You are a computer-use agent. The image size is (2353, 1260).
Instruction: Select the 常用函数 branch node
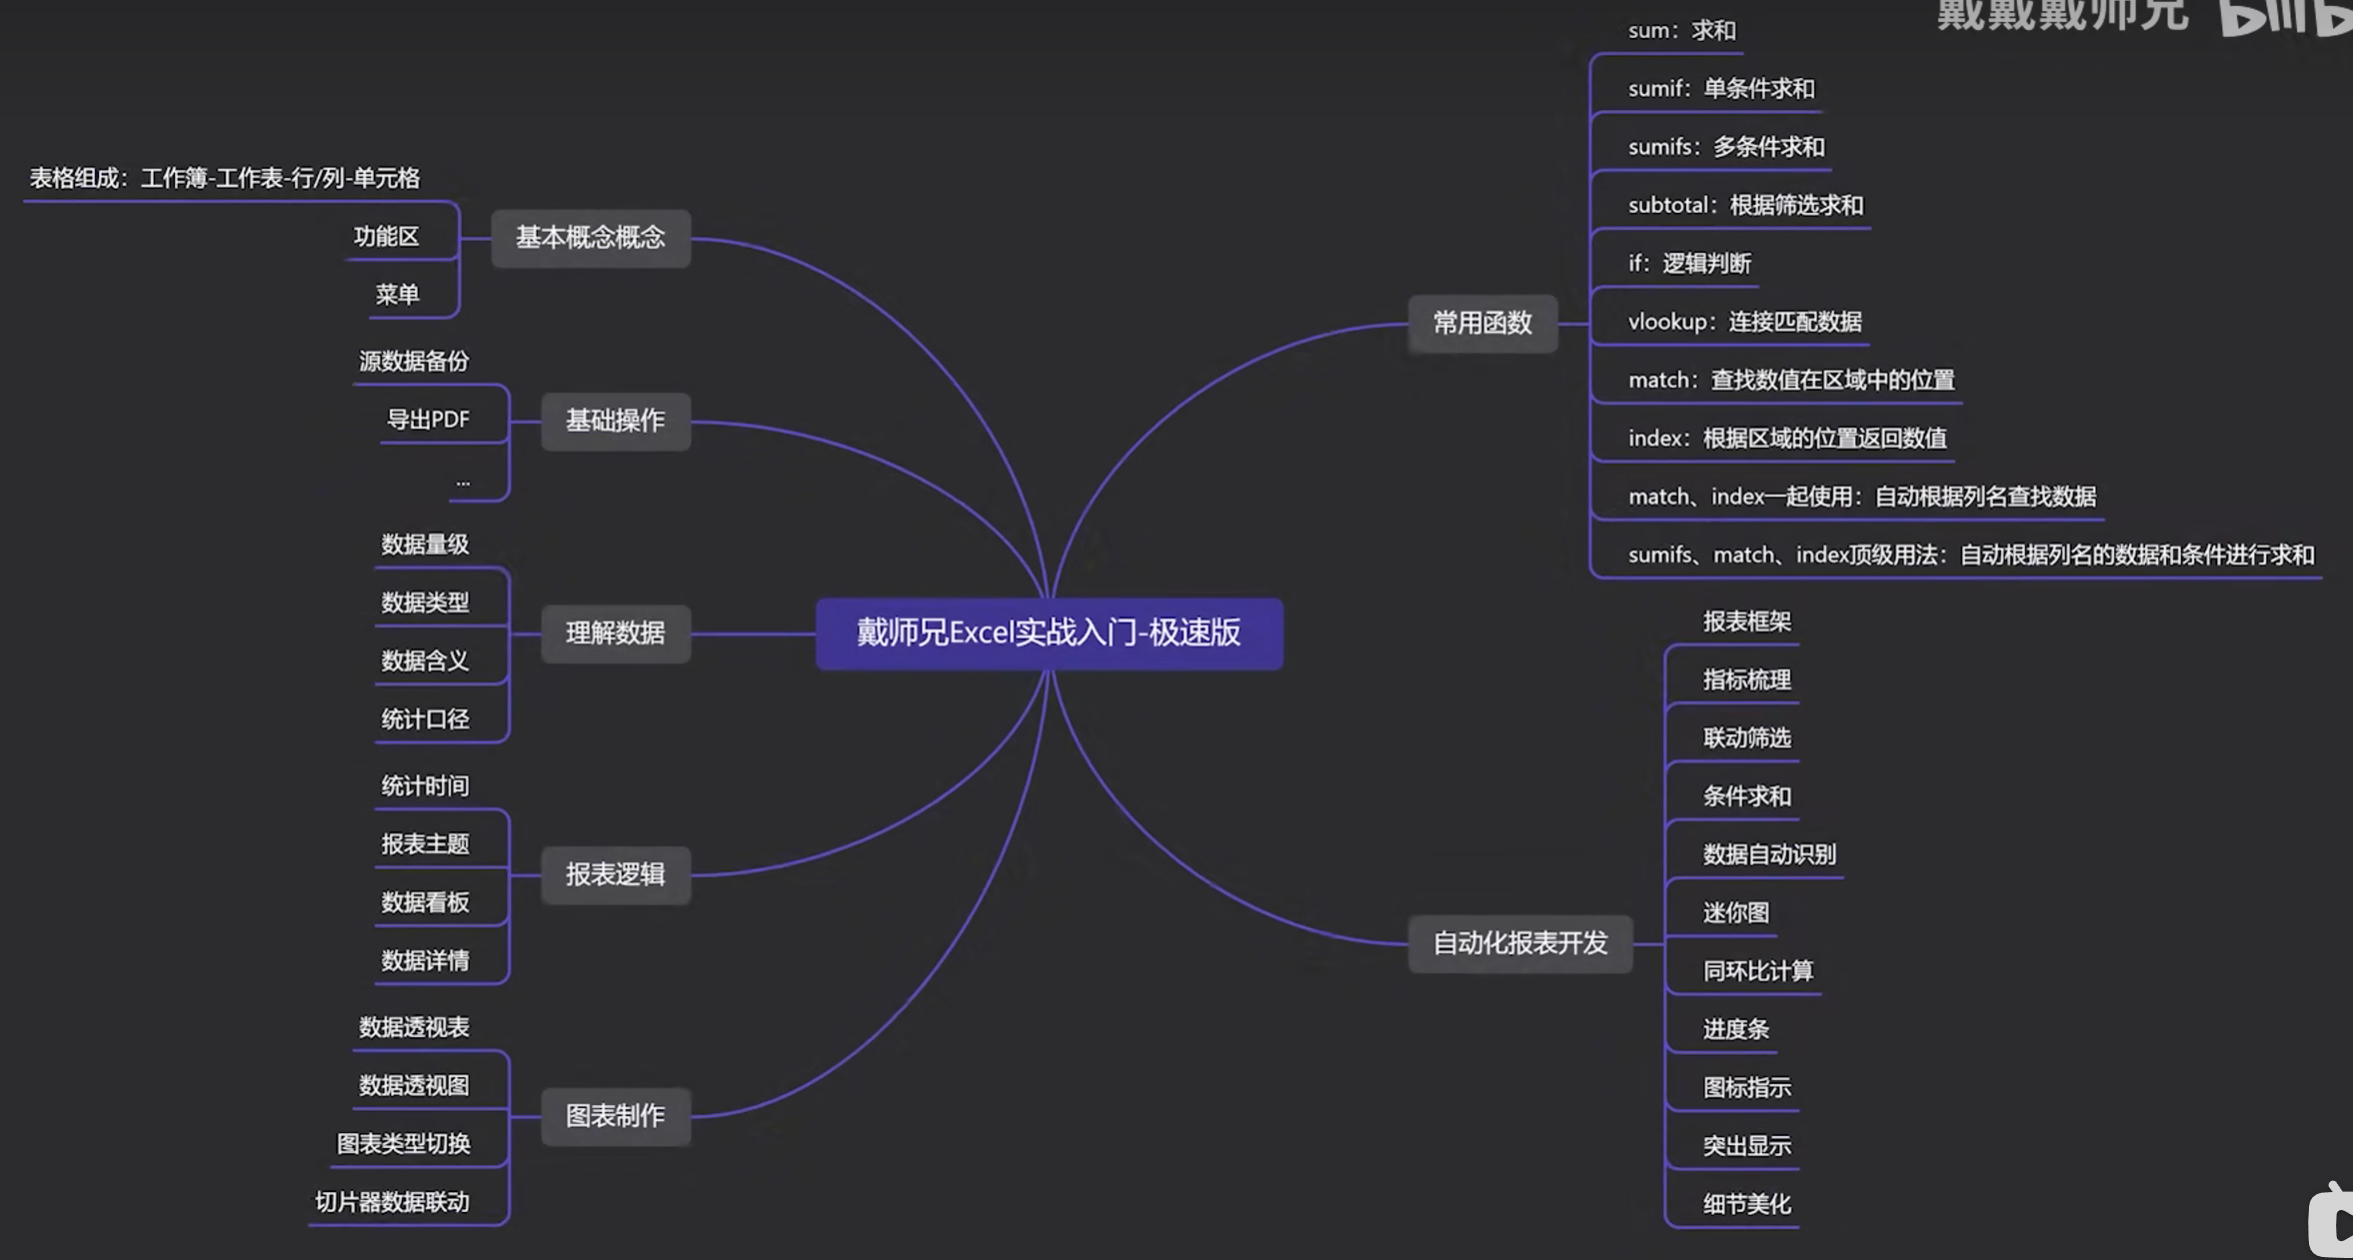tap(1482, 323)
